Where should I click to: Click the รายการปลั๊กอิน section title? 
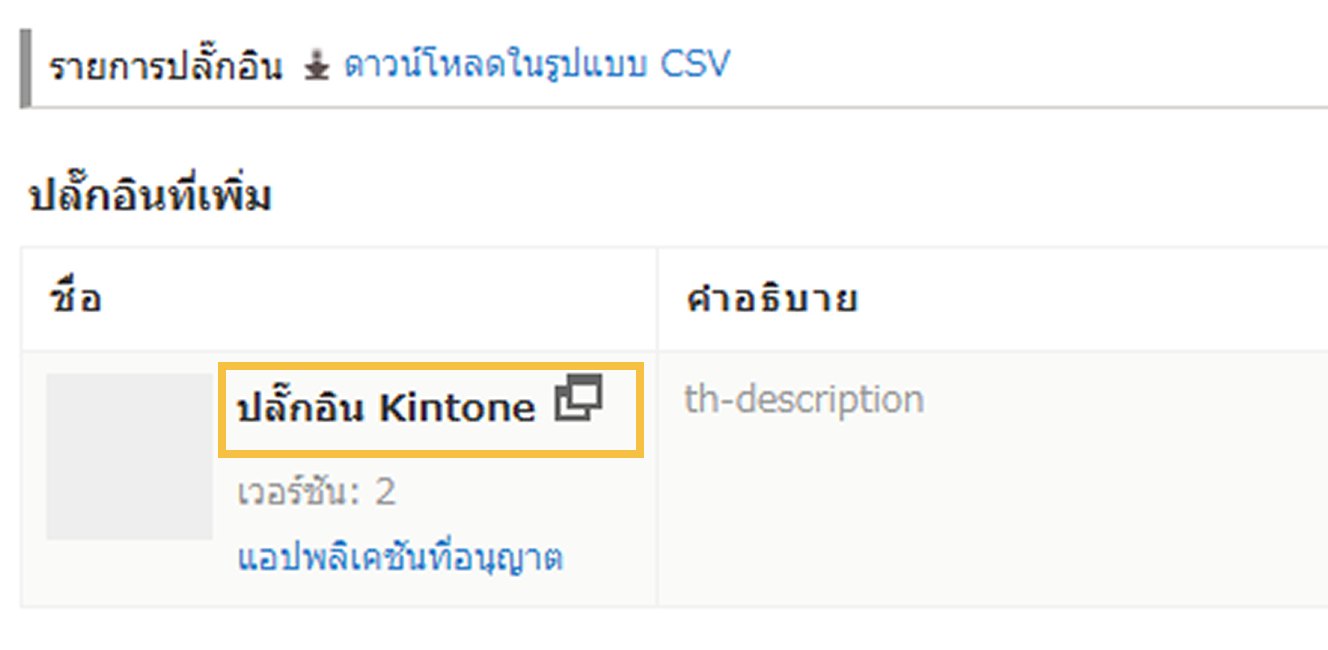pos(166,67)
